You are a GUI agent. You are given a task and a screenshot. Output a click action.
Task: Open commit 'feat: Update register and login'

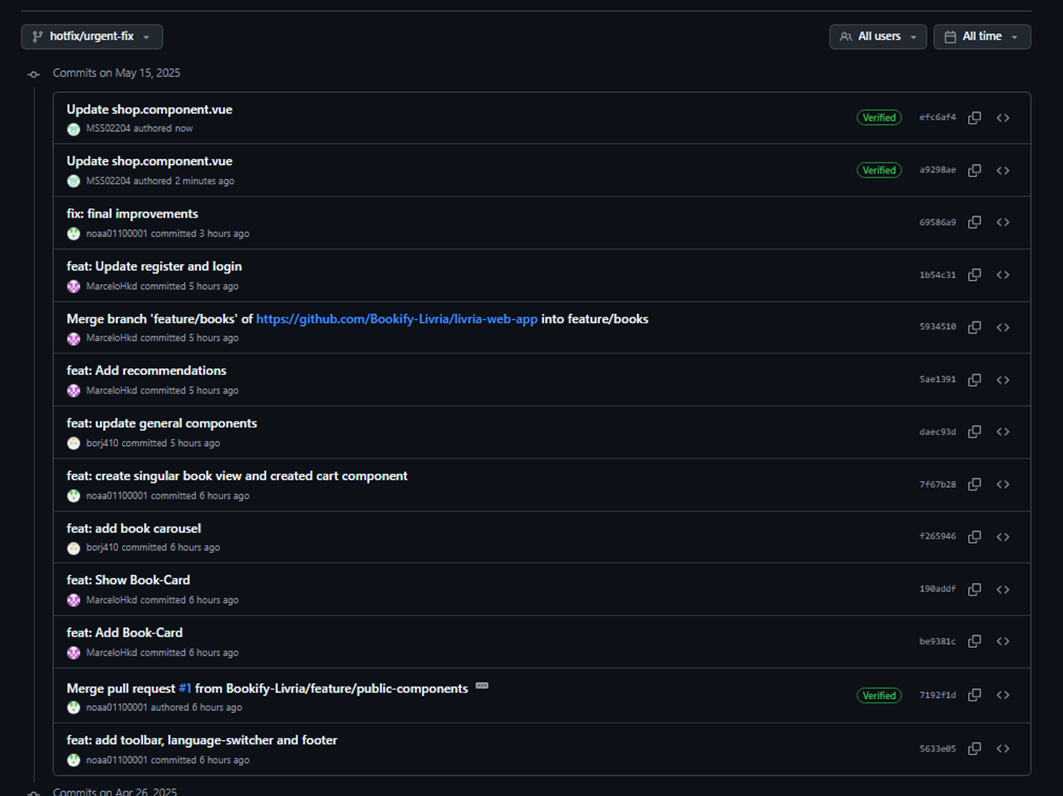154,266
